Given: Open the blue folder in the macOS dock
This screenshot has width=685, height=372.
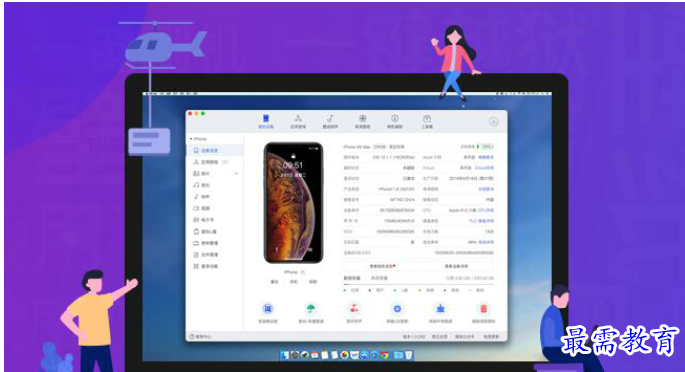Looking at the screenshot, I should point(398,355).
